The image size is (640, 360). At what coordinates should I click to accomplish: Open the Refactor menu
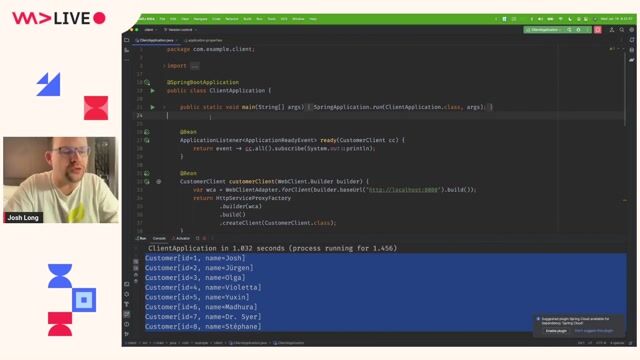232,19
